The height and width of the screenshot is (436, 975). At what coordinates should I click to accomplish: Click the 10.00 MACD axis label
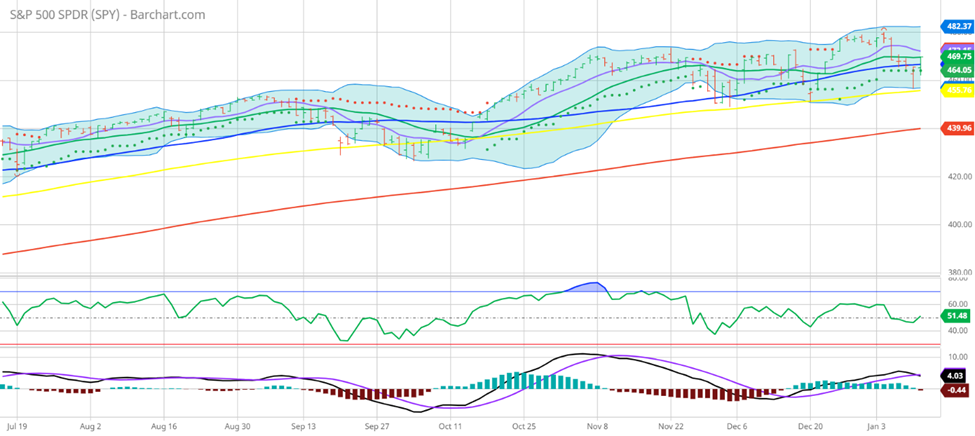(x=958, y=357)
